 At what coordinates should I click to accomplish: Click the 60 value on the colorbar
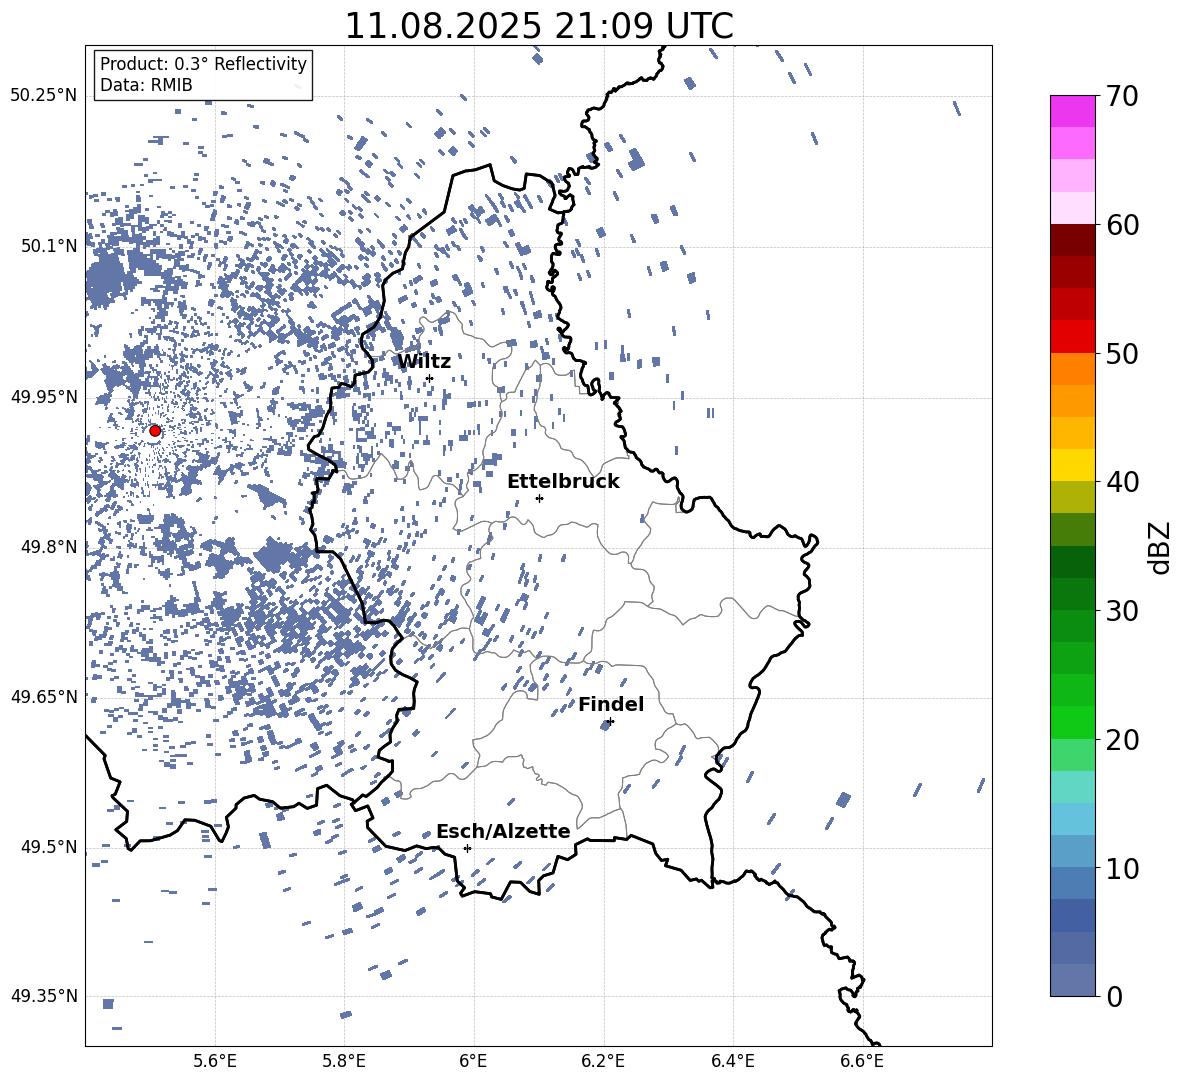click(1123, 225)
